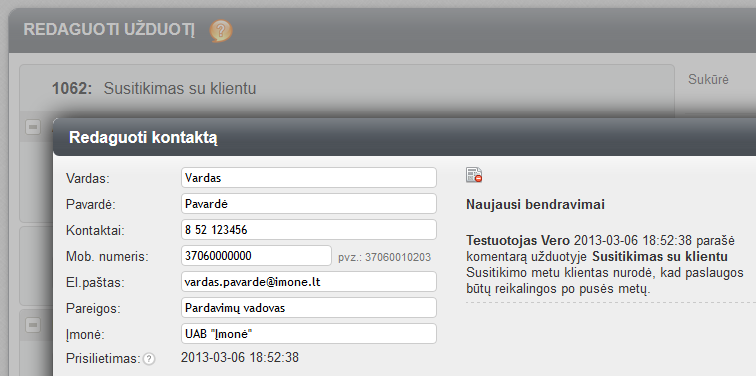Collapse the lower task section minus button
The width and height of the screenshot is (756, 376).
[x=33, y=325]
